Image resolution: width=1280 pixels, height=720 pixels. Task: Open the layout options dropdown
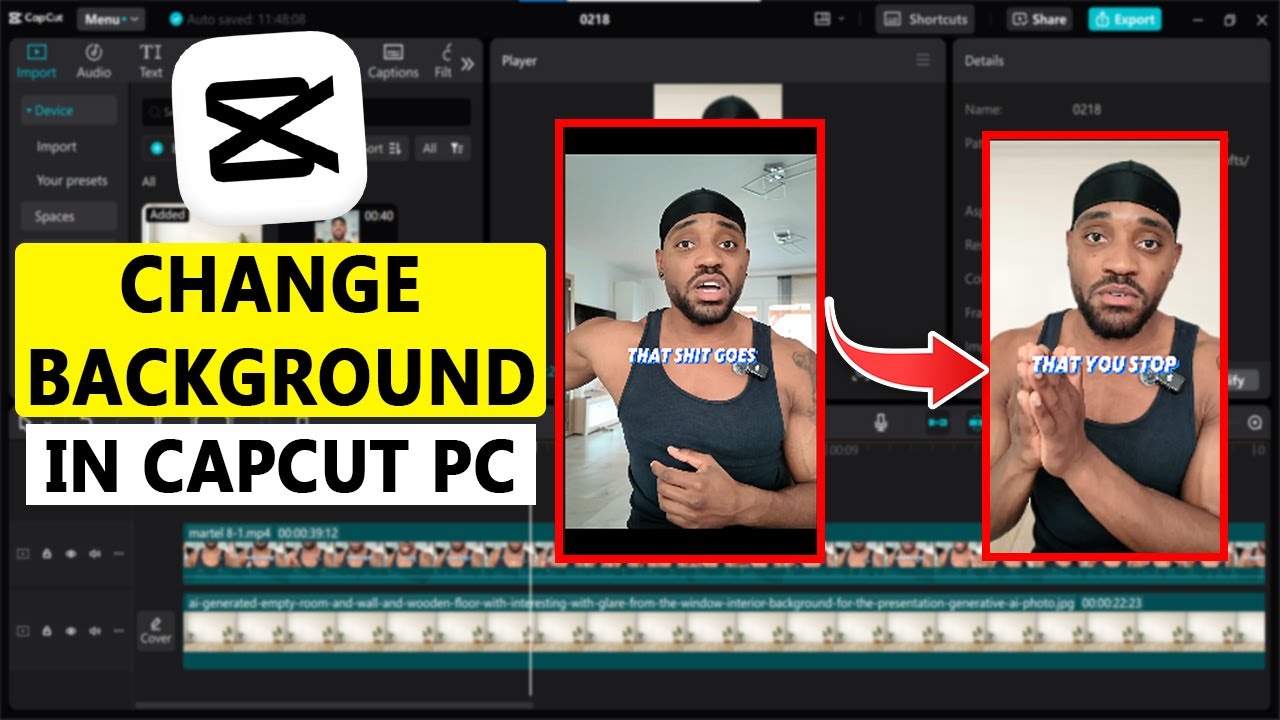[x=830, y=19]
